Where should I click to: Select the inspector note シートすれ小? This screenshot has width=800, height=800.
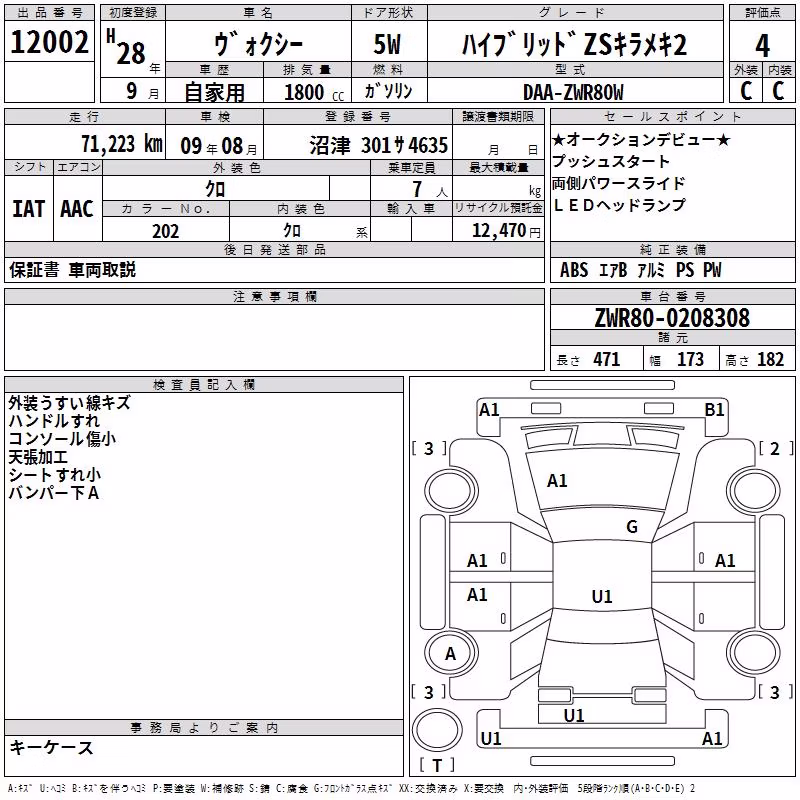click(55, 474)
